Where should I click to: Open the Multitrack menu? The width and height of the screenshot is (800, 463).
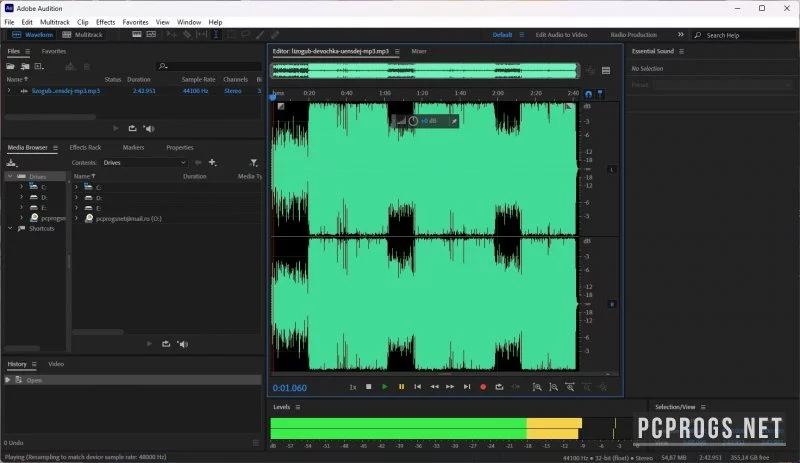click(x=55, y=22)
